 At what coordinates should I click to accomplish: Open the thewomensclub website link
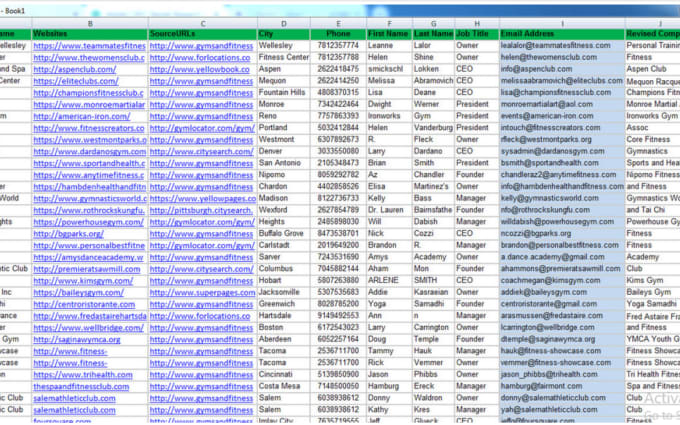89,57
